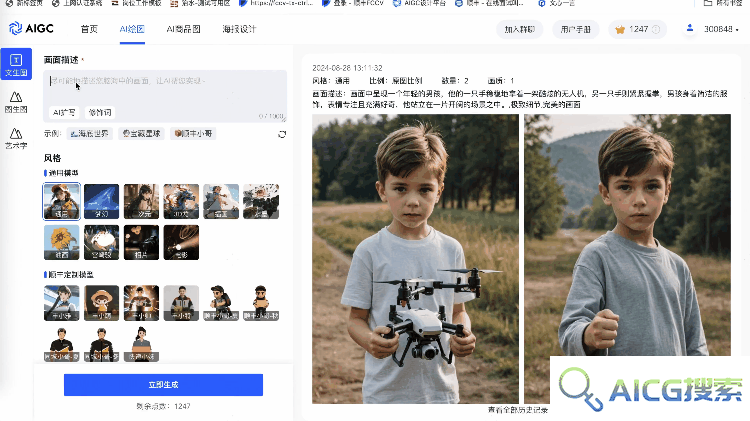Refresh the example prompts with the circular arrow
Viewport: 750px width, 421px height.
pyautogui.click(x=282, y=134)
